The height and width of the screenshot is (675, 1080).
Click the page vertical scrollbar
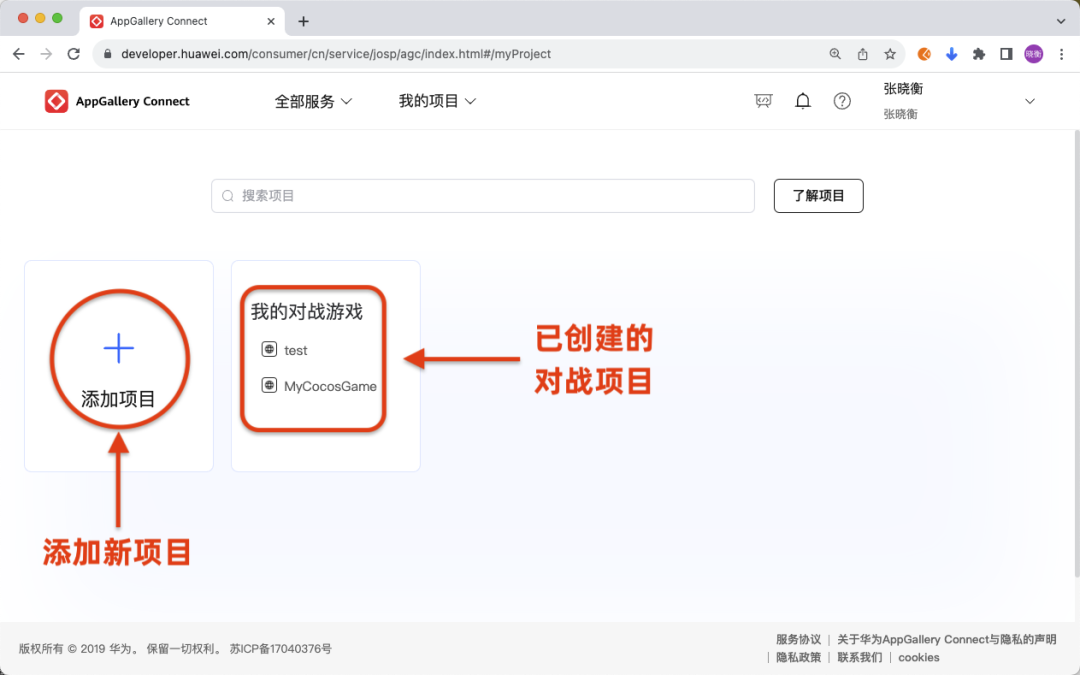point(1077,353)
